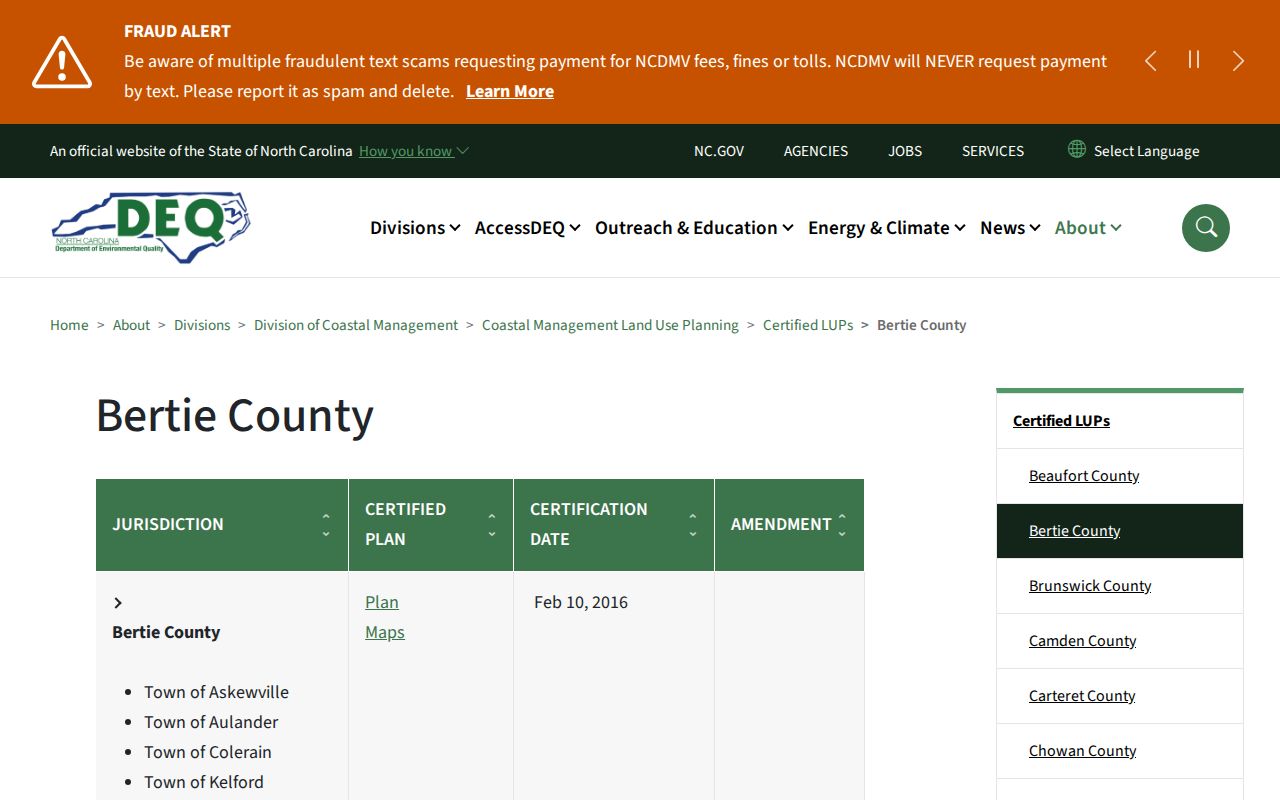Expand the News menu

tap(1010, 228)
